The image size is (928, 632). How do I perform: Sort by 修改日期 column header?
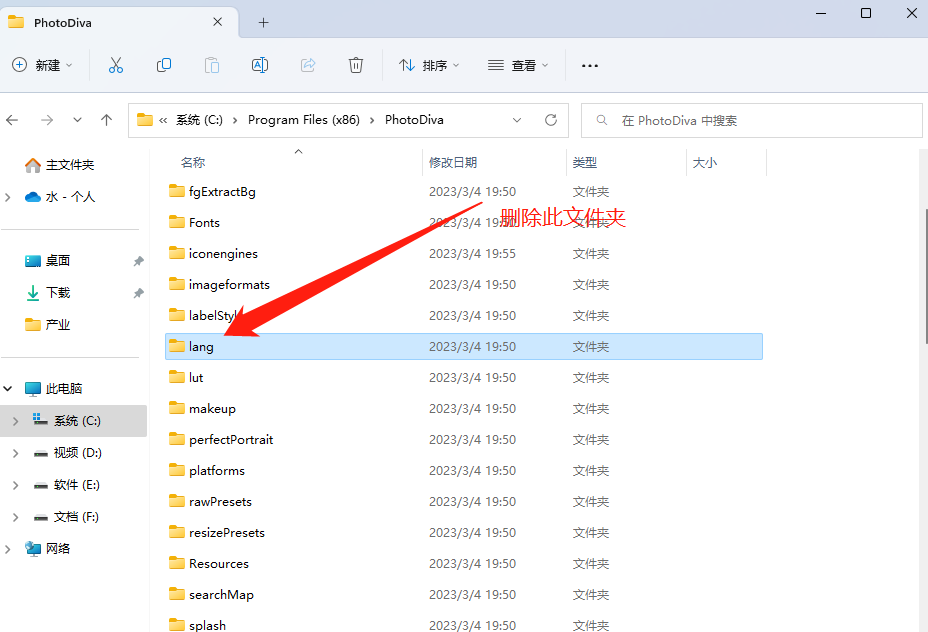(453, 163)
